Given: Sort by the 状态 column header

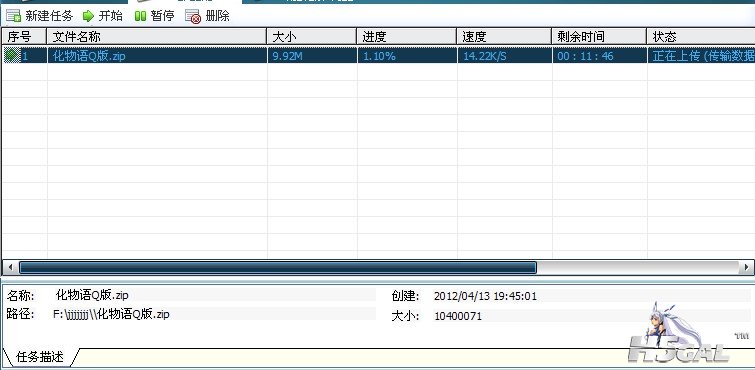Looking at the screenshot, I should click(701, 37).
